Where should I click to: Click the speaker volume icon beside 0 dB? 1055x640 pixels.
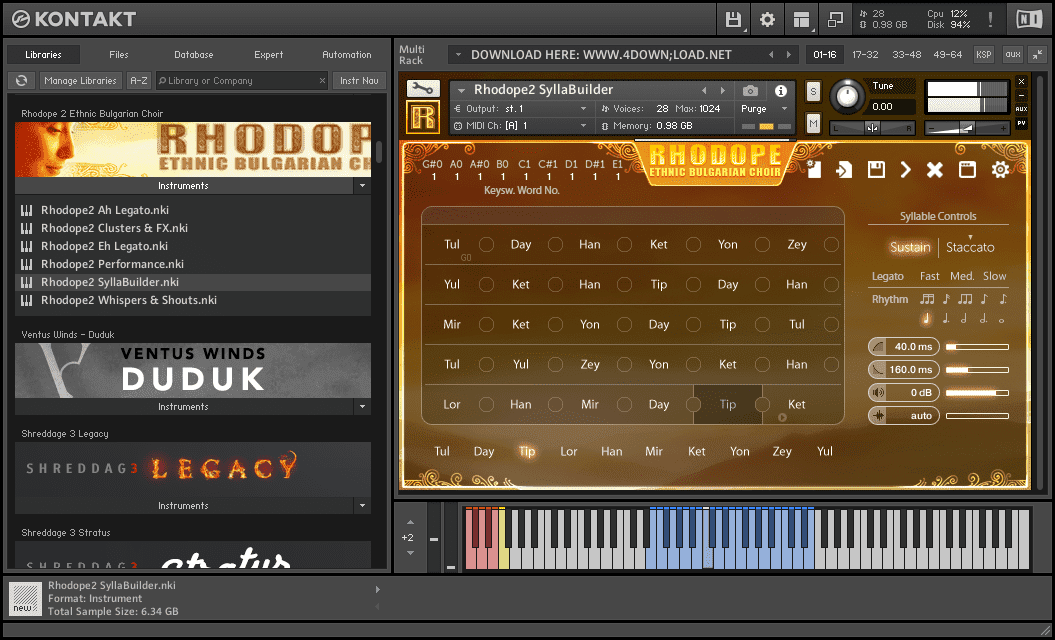click(878, 392)
